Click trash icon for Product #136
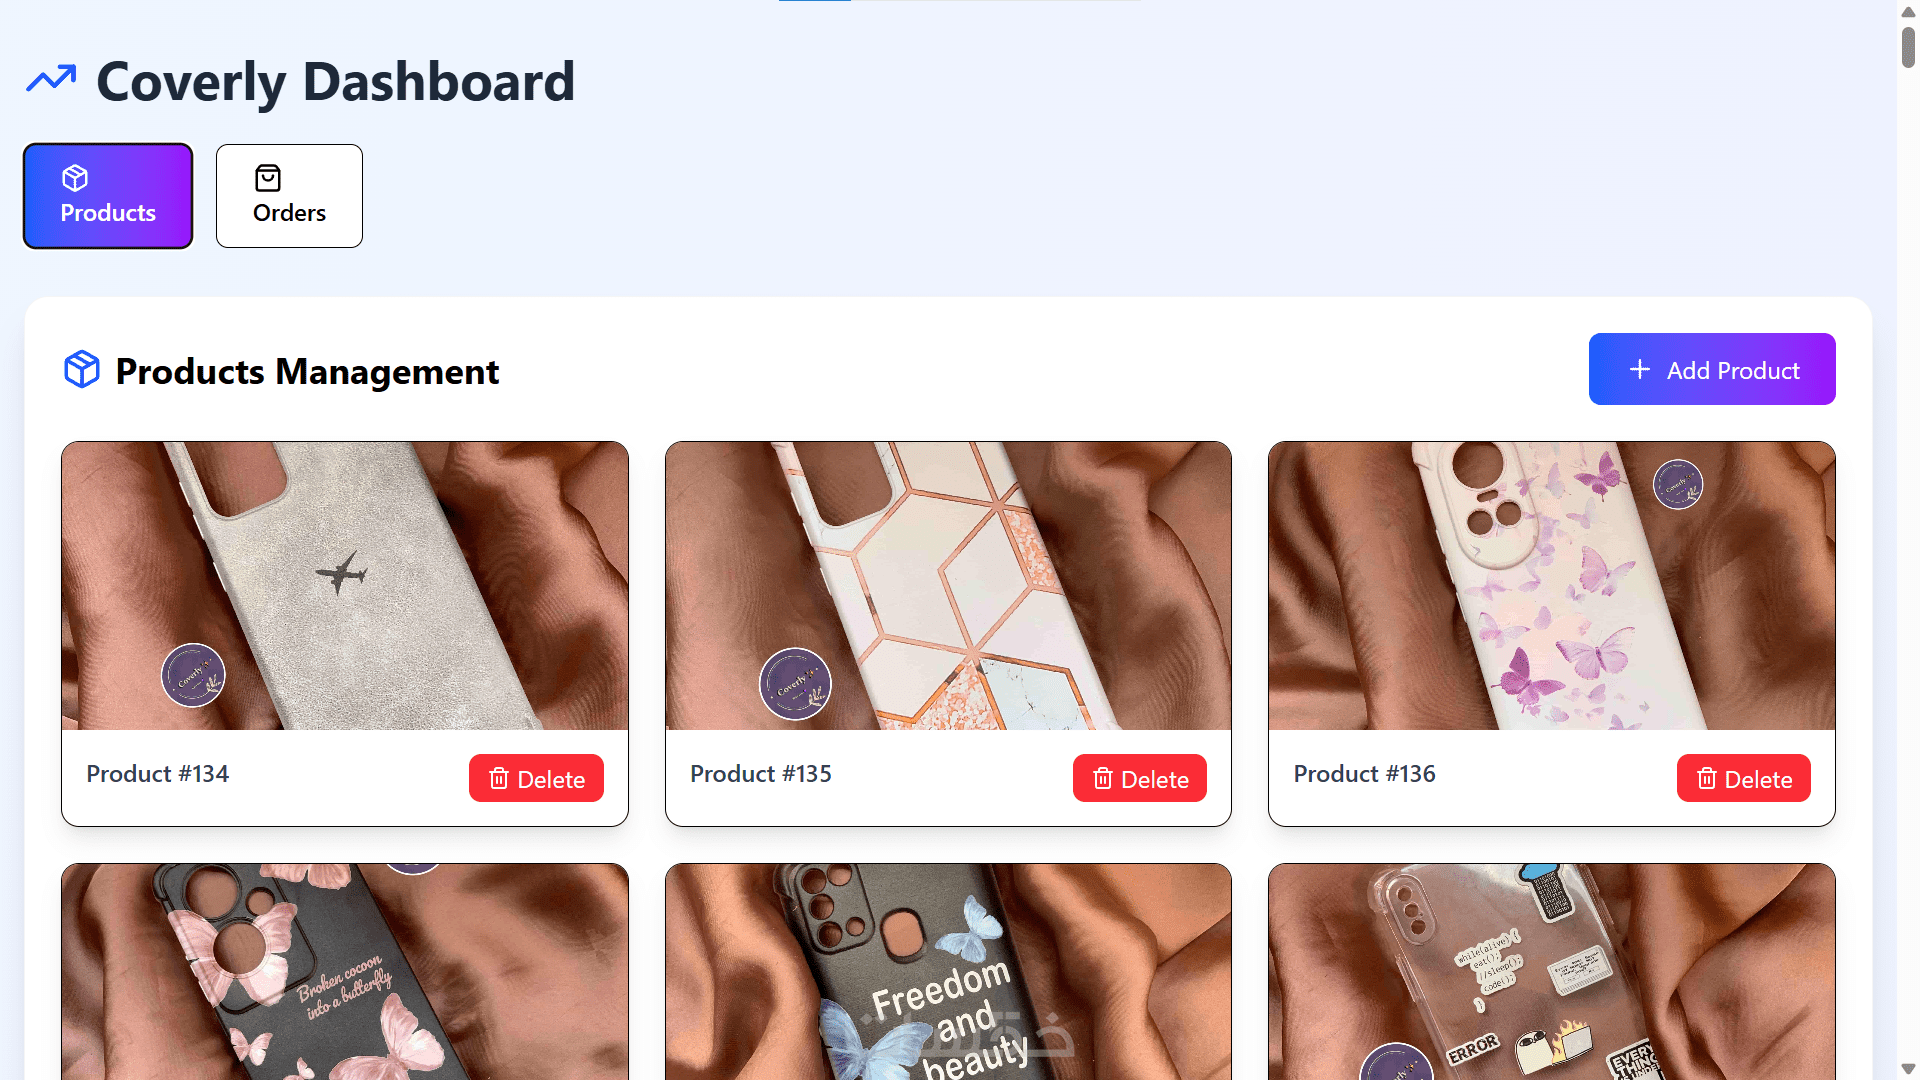This screenshot has width=1920, height=1080. tap(1707, 779)
